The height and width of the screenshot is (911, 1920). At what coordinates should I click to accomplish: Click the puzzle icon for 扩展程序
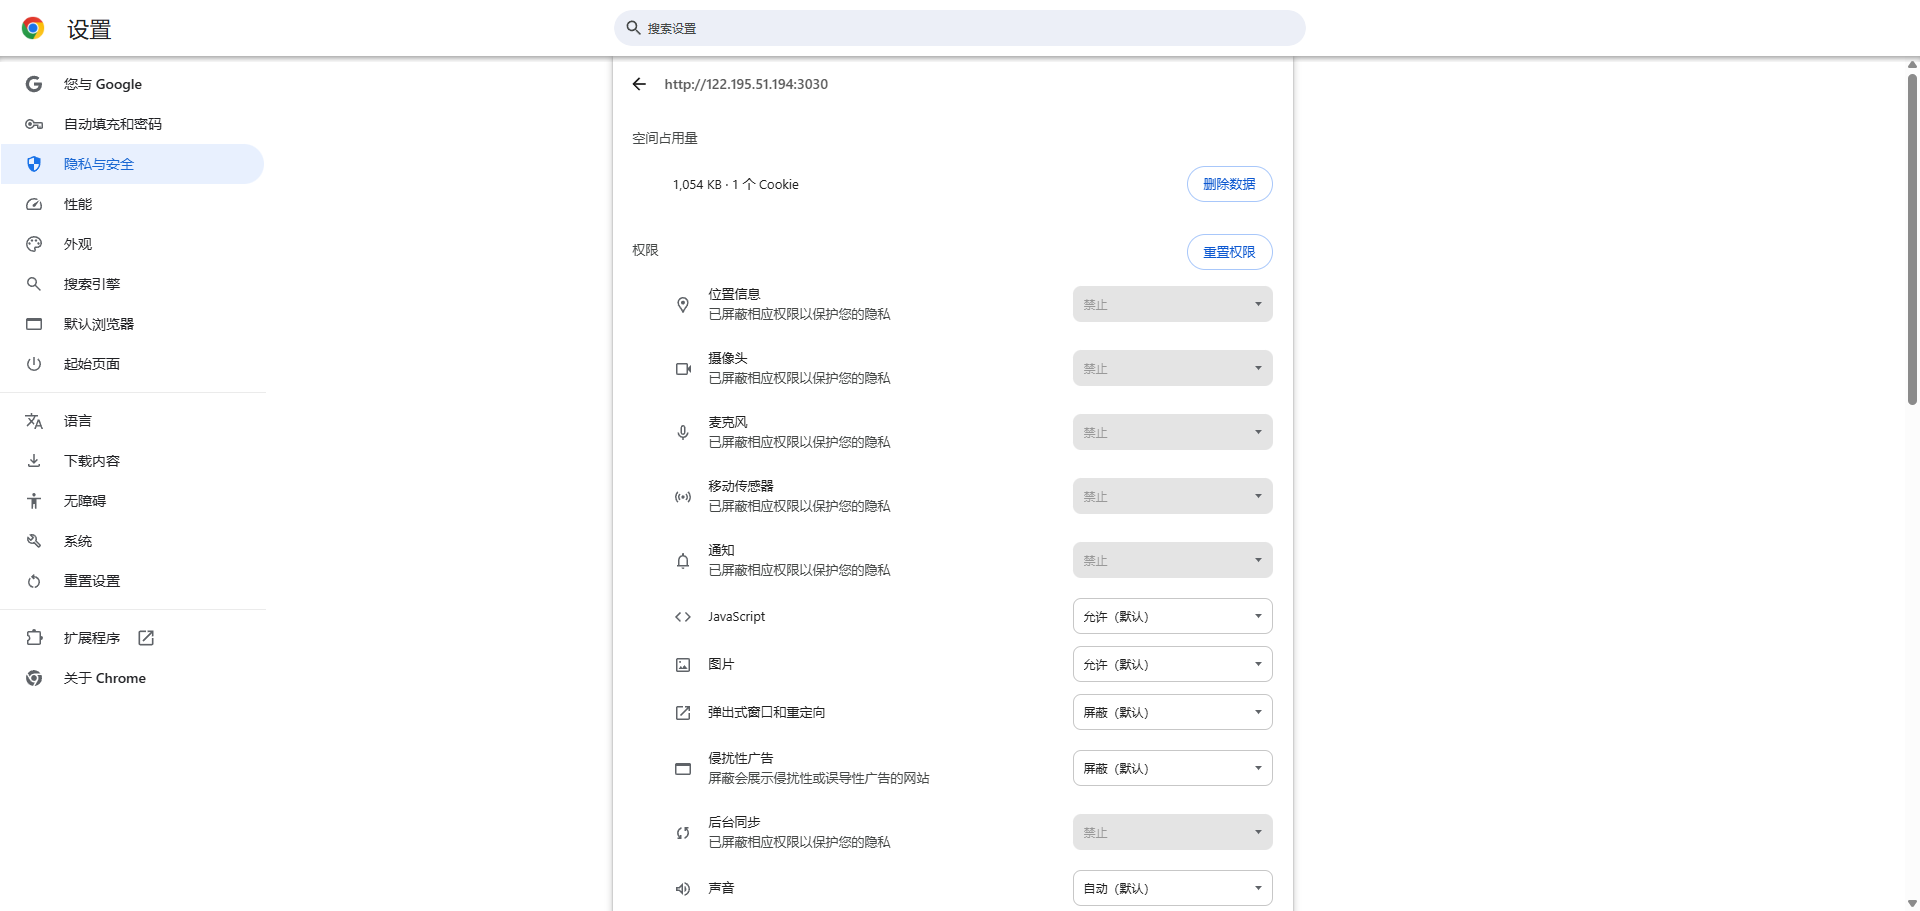pyautogui.click(x=34, y=638)
